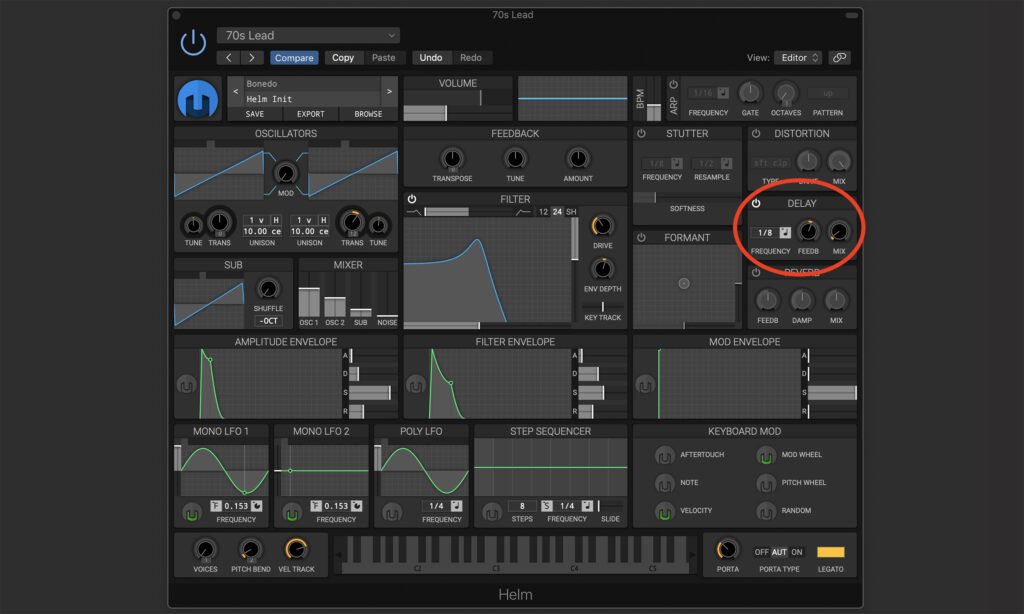The height and width of the screenshot is (614, 1024).
Task: Enable the Formant power switch
Action: tap(641, 238)
